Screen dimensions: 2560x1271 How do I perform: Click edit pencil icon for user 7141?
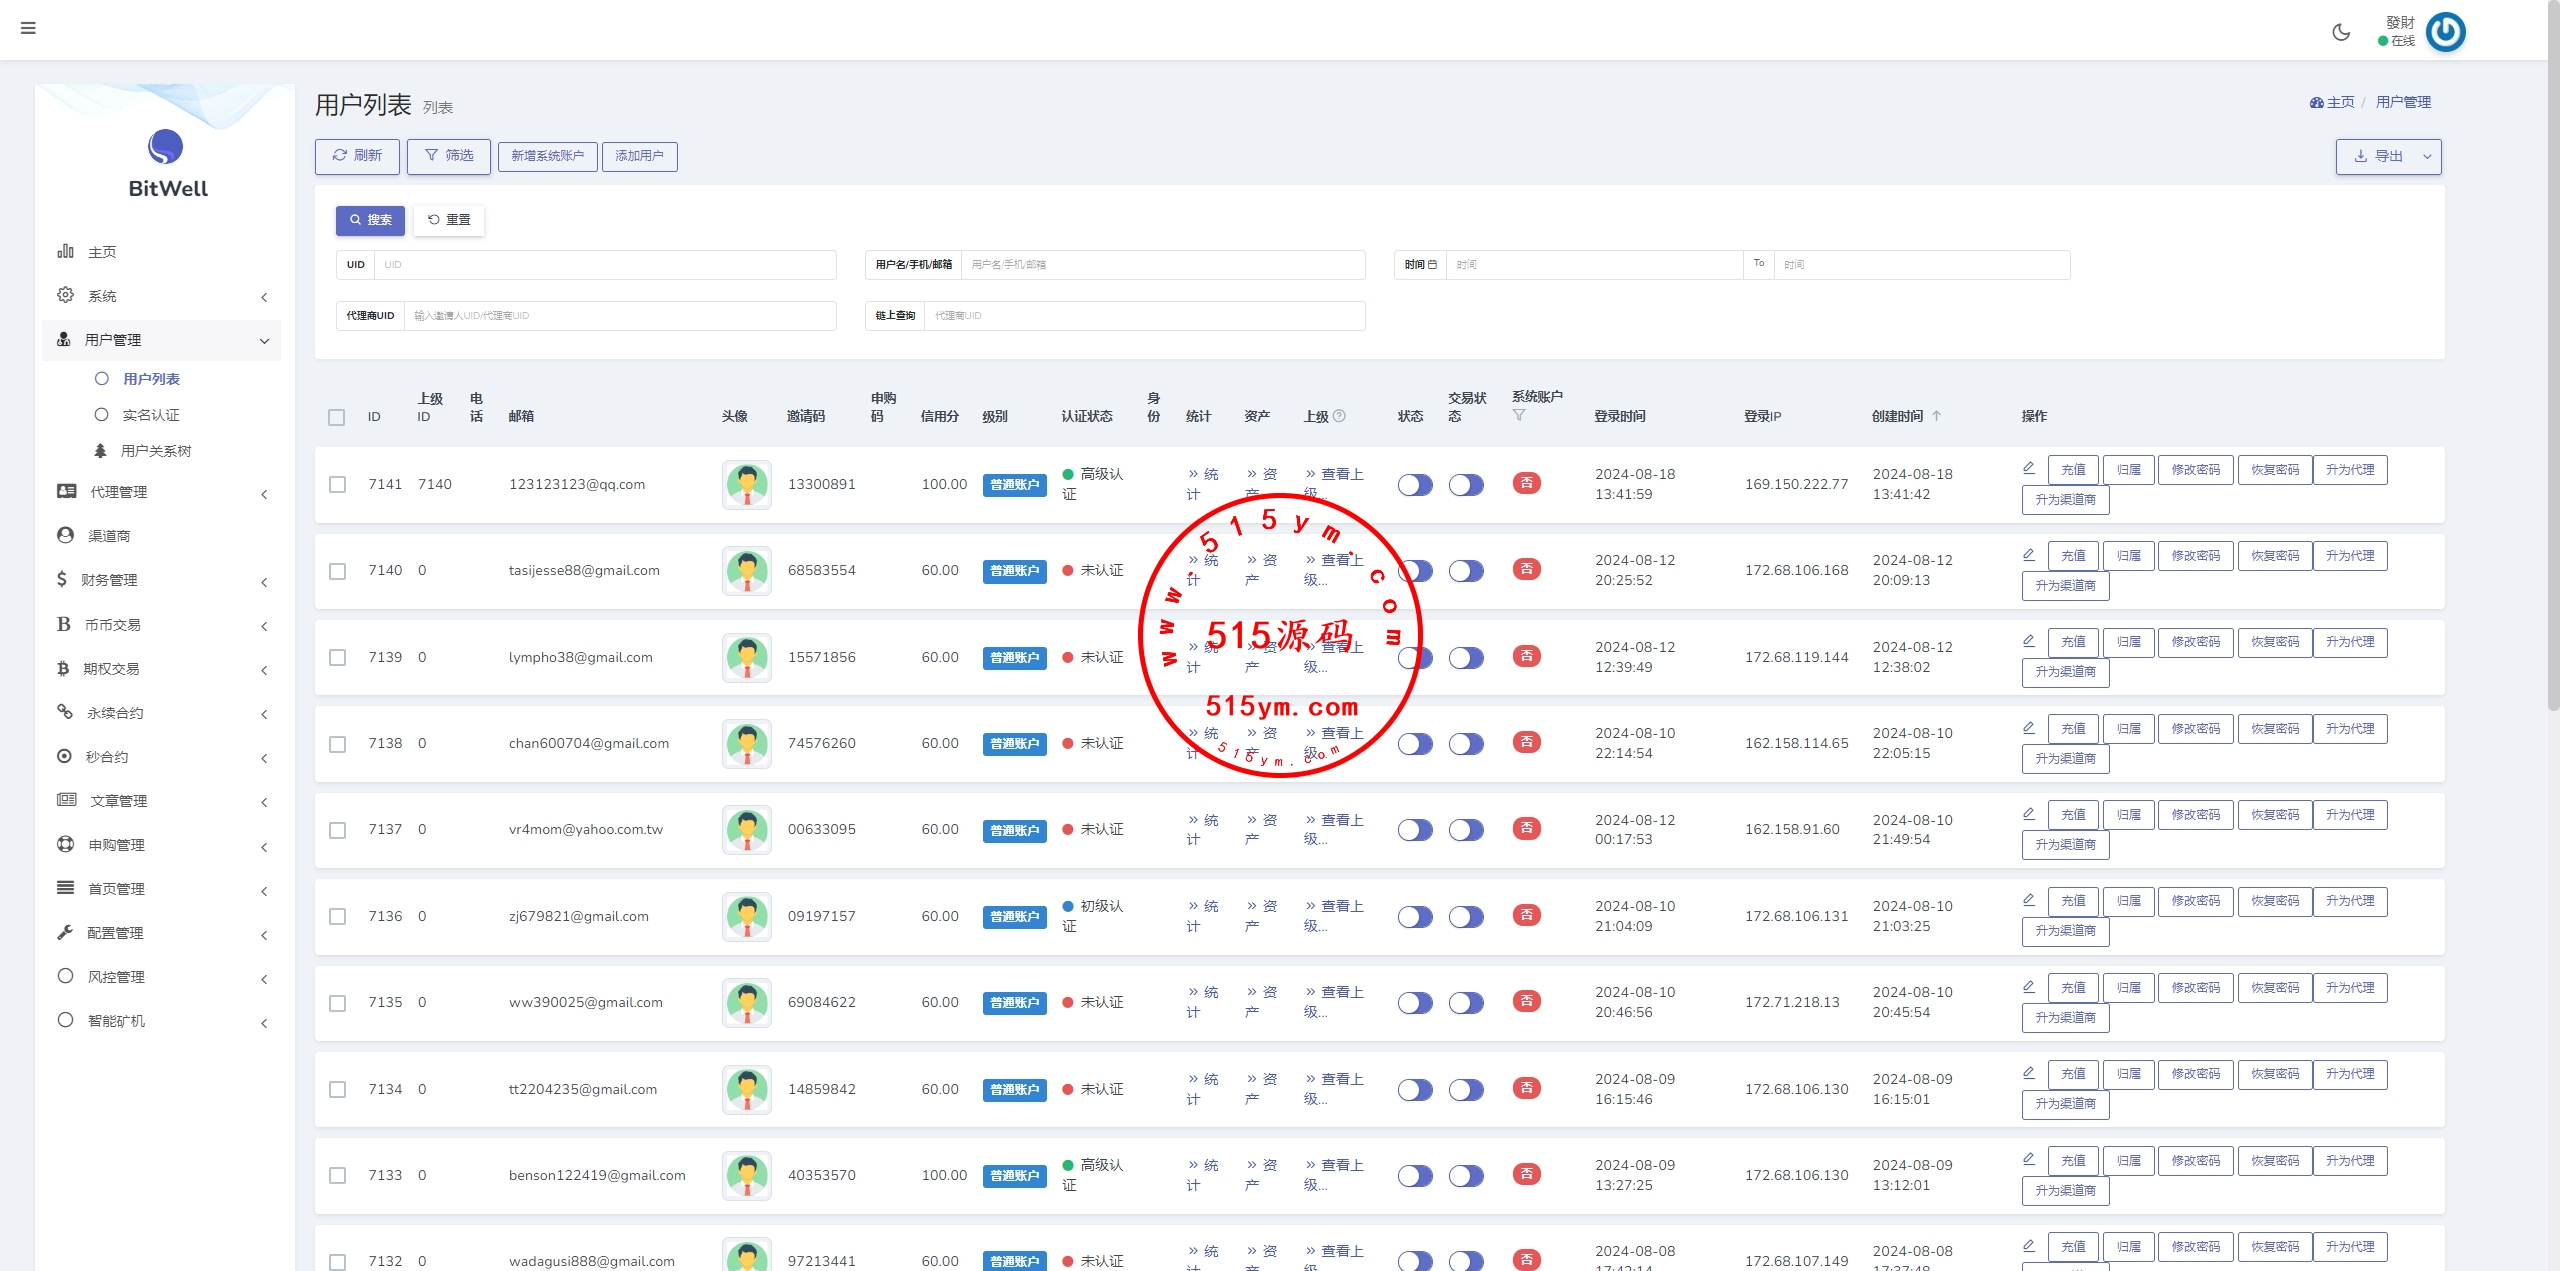2029,467
